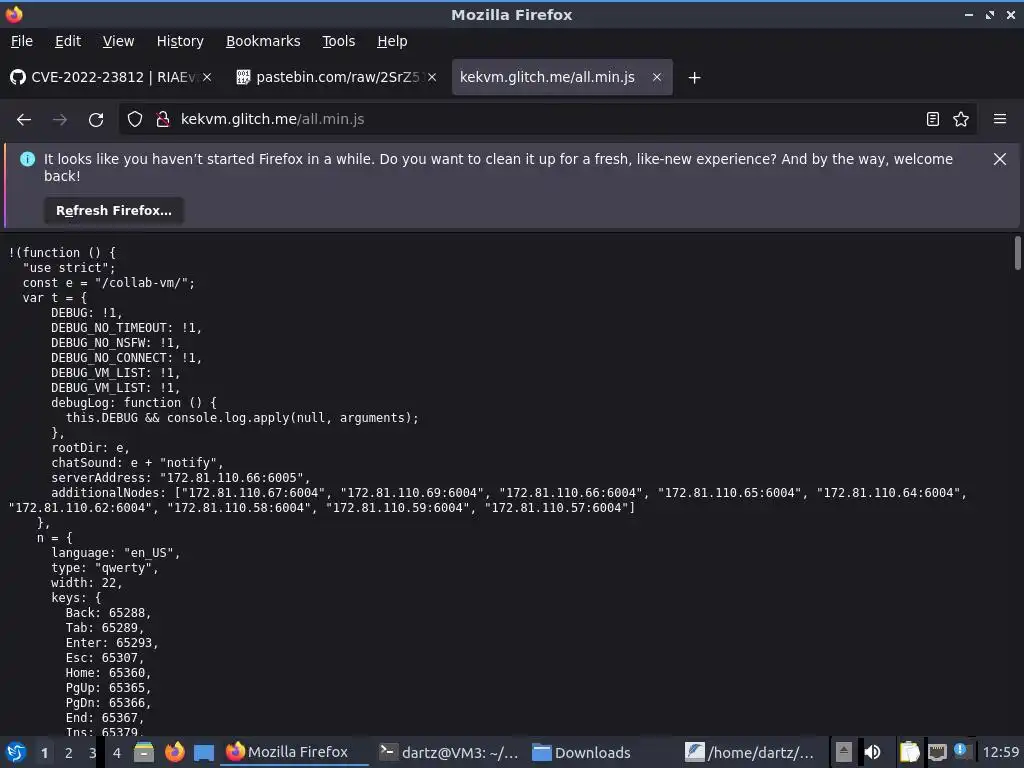This screenshot has height=768, width=1024.
Task: Select the kekvm.glitch.me/all.min.js tab
Action: click(562, 77)
